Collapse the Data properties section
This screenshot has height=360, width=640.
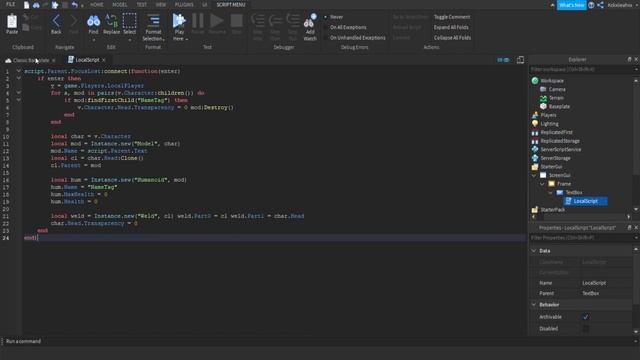coord(534,251)
